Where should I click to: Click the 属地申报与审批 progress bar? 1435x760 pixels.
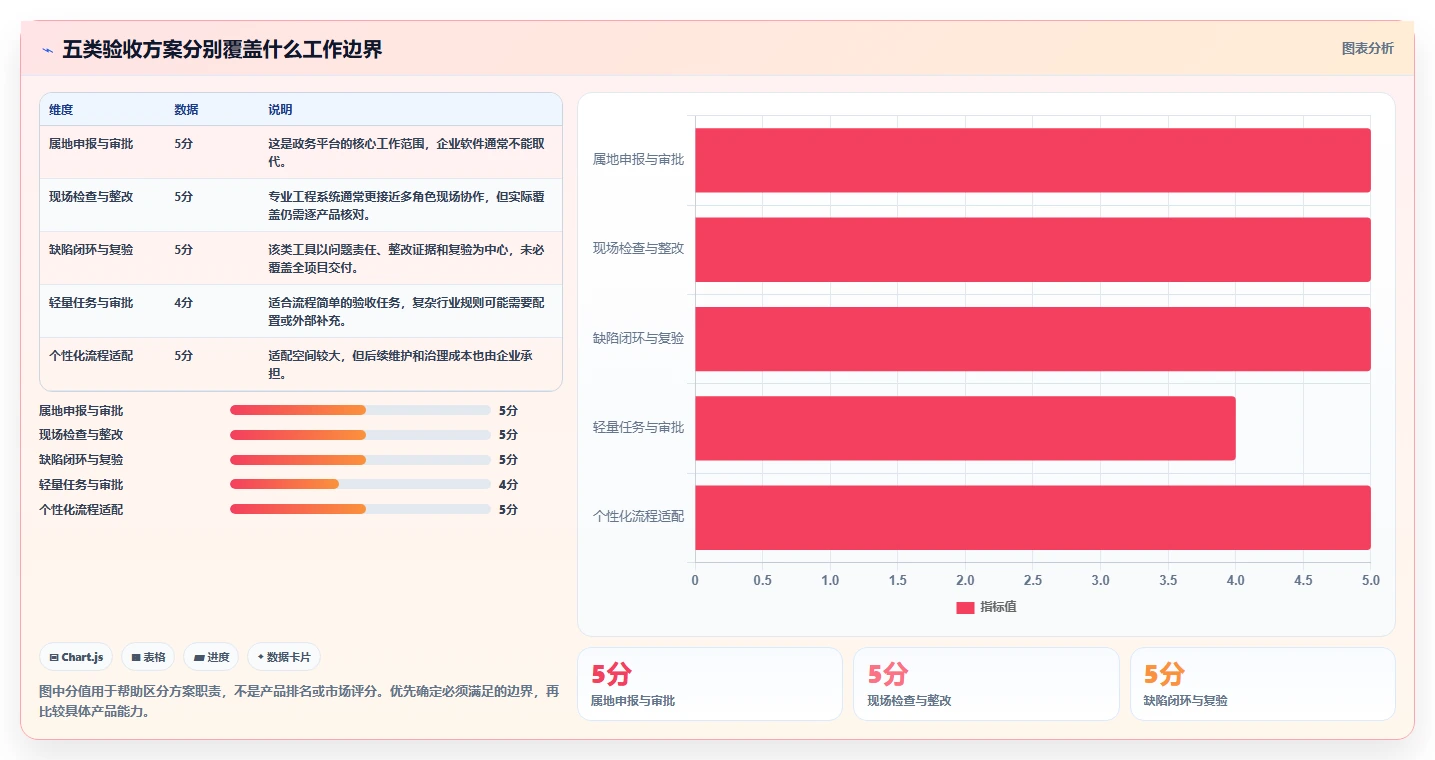[360, 410]
